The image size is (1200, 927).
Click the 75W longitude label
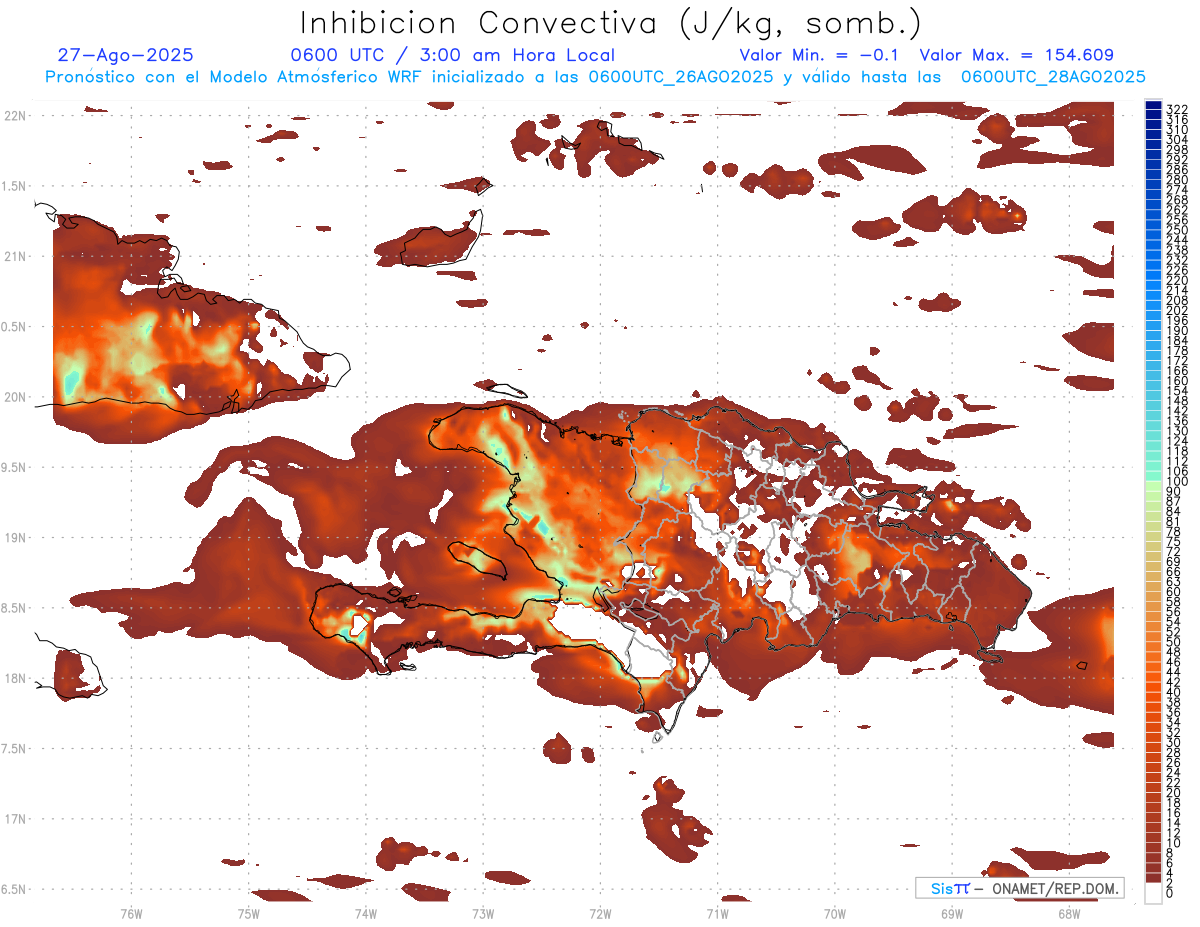pyautogui.click(x=249, y=913)
